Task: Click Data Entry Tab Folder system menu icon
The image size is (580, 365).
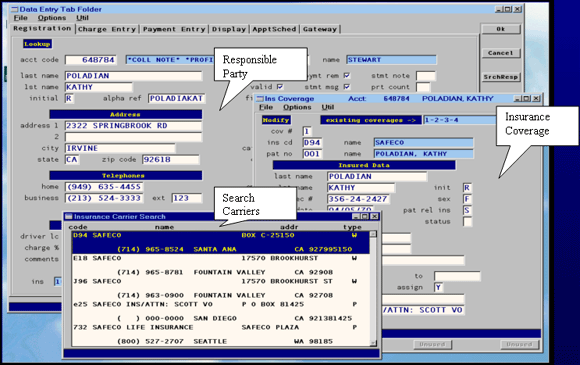Action: click(x=15, y=9)
